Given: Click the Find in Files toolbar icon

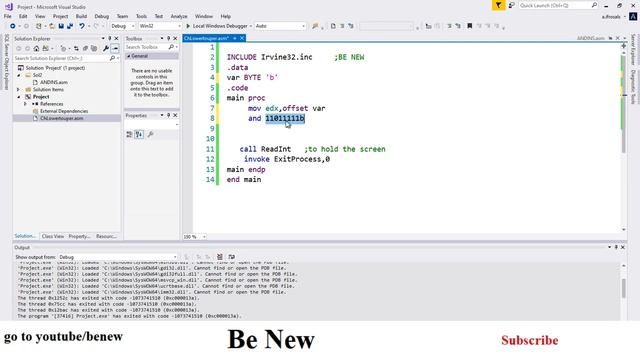Looking at the screenshot, I should click(315, 26).
